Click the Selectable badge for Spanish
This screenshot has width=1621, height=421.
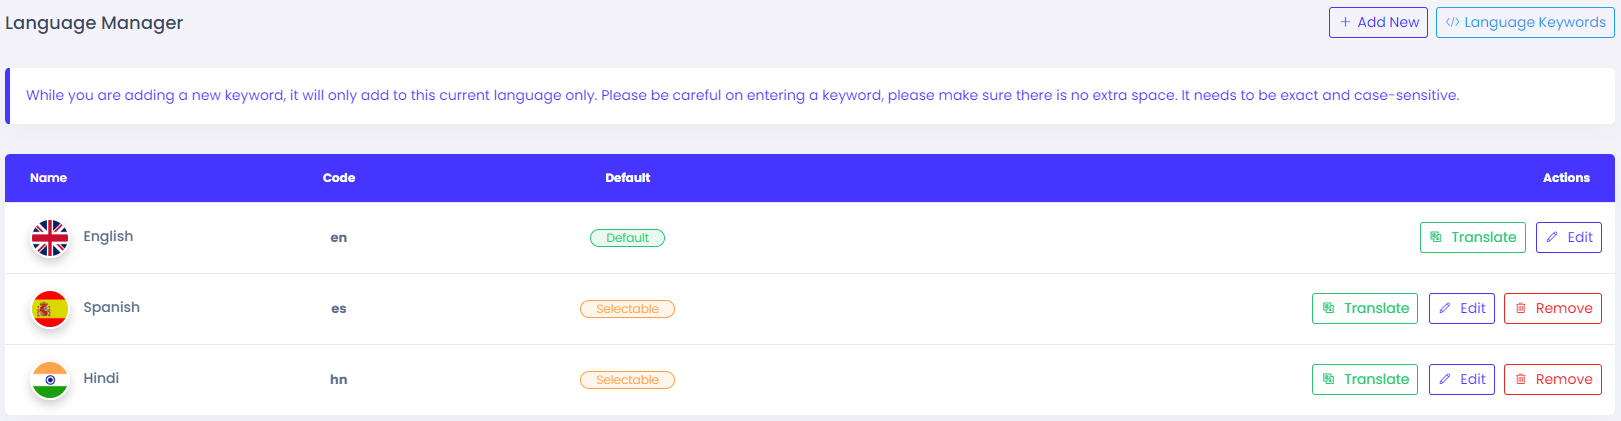(627, 309)
